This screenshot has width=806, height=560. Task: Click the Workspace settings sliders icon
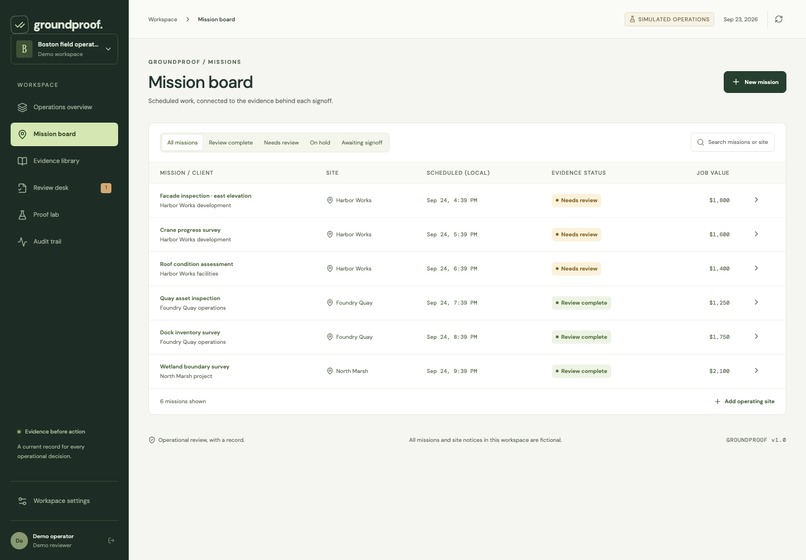click(x=22, y=501)
